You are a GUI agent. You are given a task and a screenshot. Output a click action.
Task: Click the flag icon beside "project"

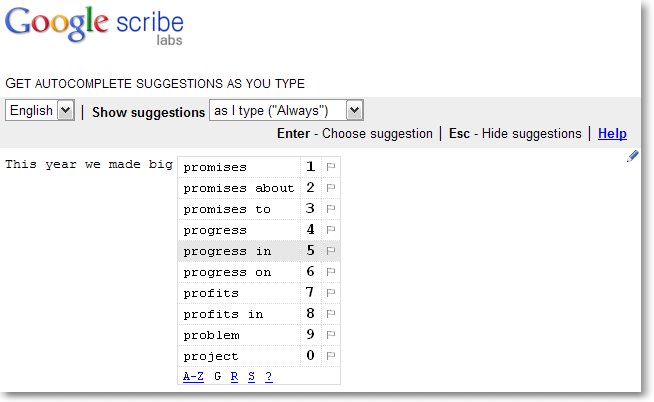(331, 356)
